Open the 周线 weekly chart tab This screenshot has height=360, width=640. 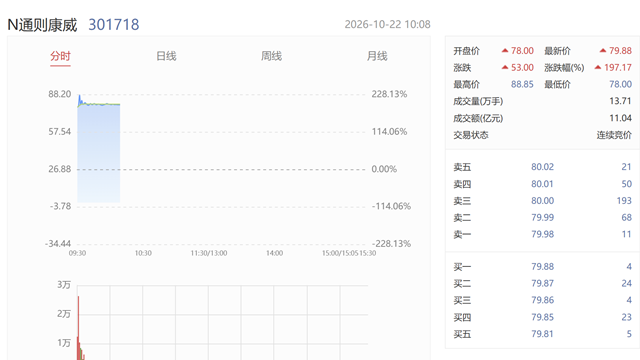click(271, 56)
